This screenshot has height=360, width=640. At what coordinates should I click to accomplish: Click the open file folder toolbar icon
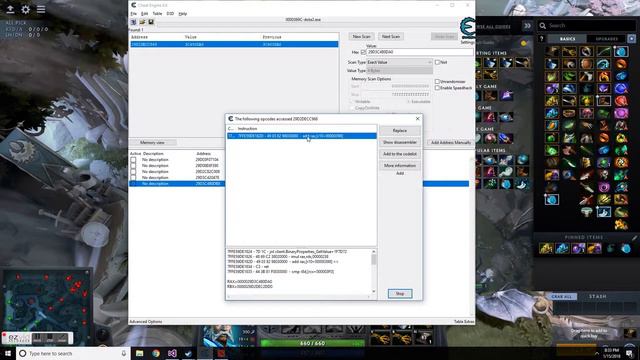pos(142,22)
